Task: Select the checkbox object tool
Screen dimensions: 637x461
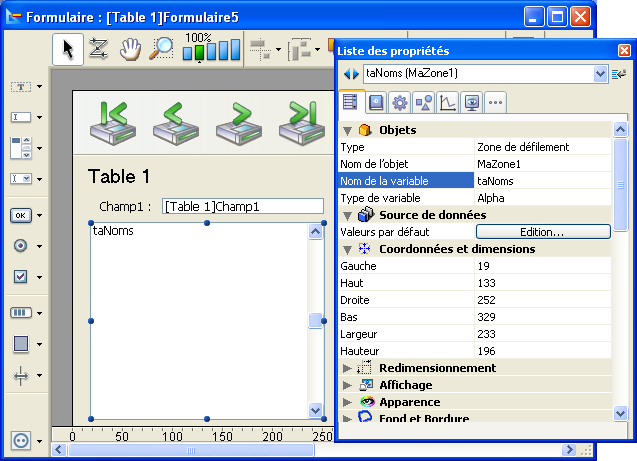Action: tap(20, 276)
